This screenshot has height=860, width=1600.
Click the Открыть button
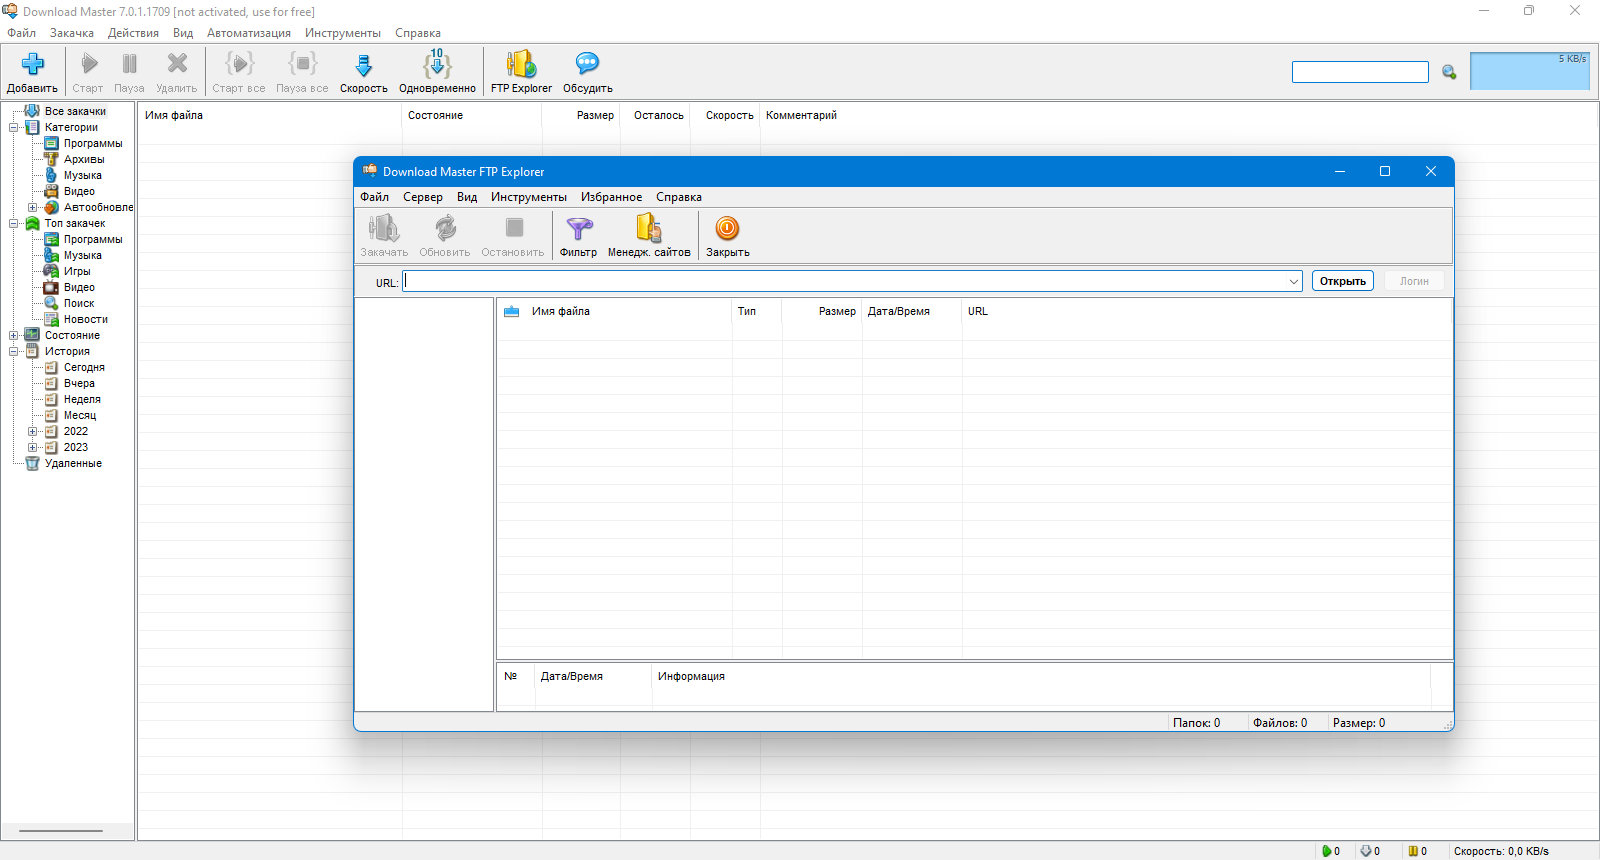[x=1342, y=281]
